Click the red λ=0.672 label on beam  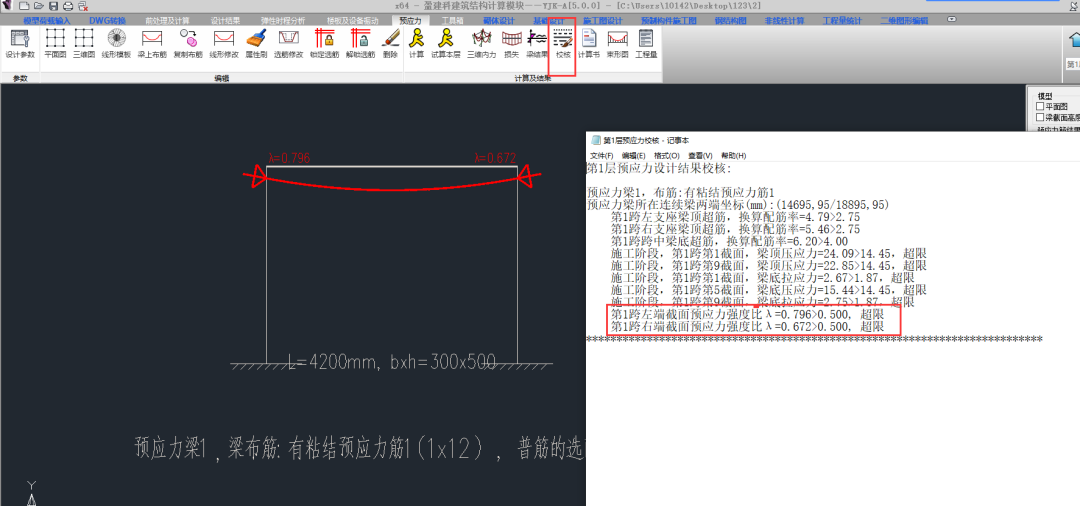point(495,158)
